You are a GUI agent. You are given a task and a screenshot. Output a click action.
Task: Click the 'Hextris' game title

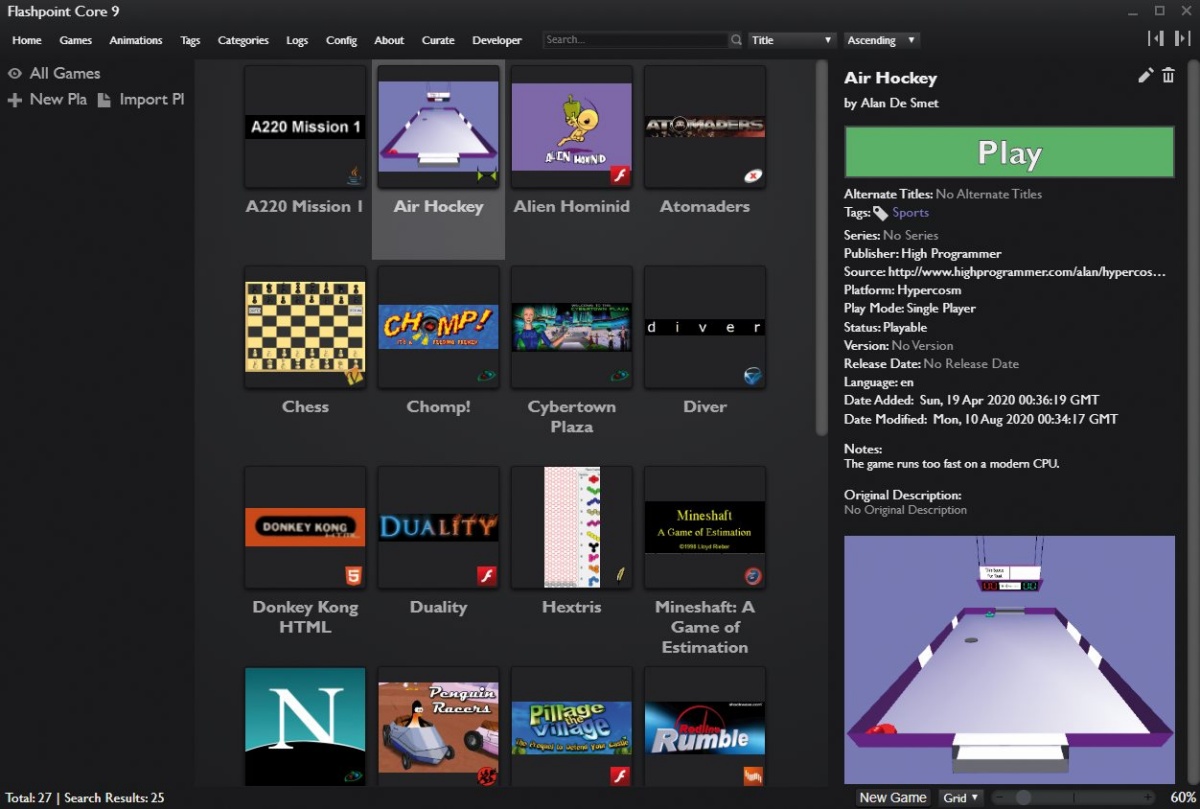point(571,607)
